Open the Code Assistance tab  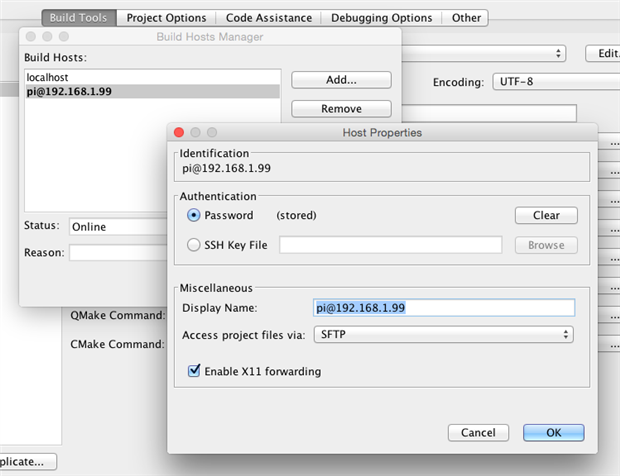(x=266, y=18)
